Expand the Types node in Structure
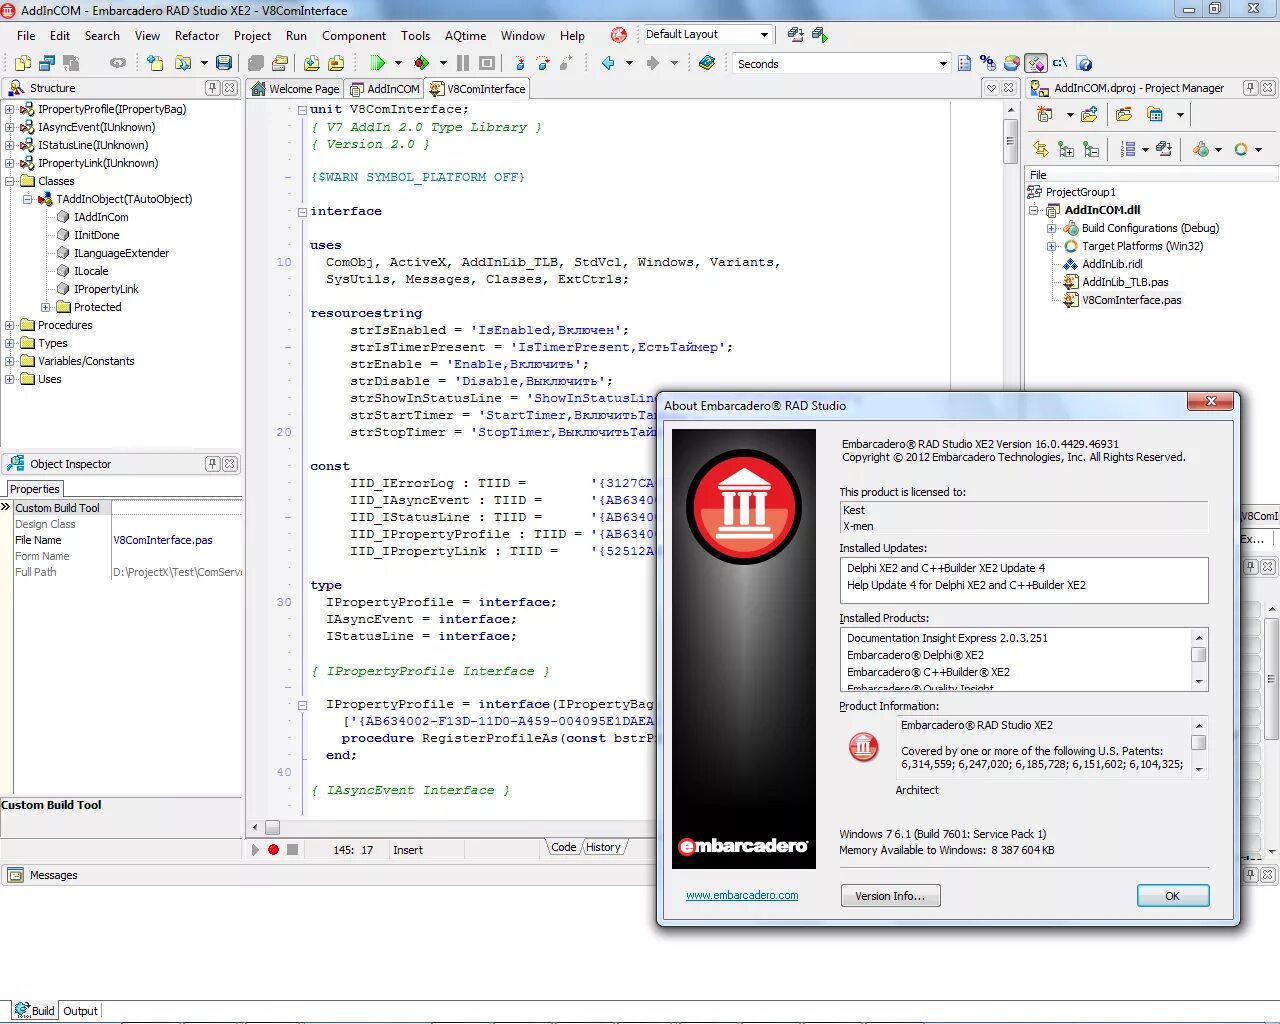Screen dimensions: 1280x1024 pyautogui.click(x=10, y=343)
